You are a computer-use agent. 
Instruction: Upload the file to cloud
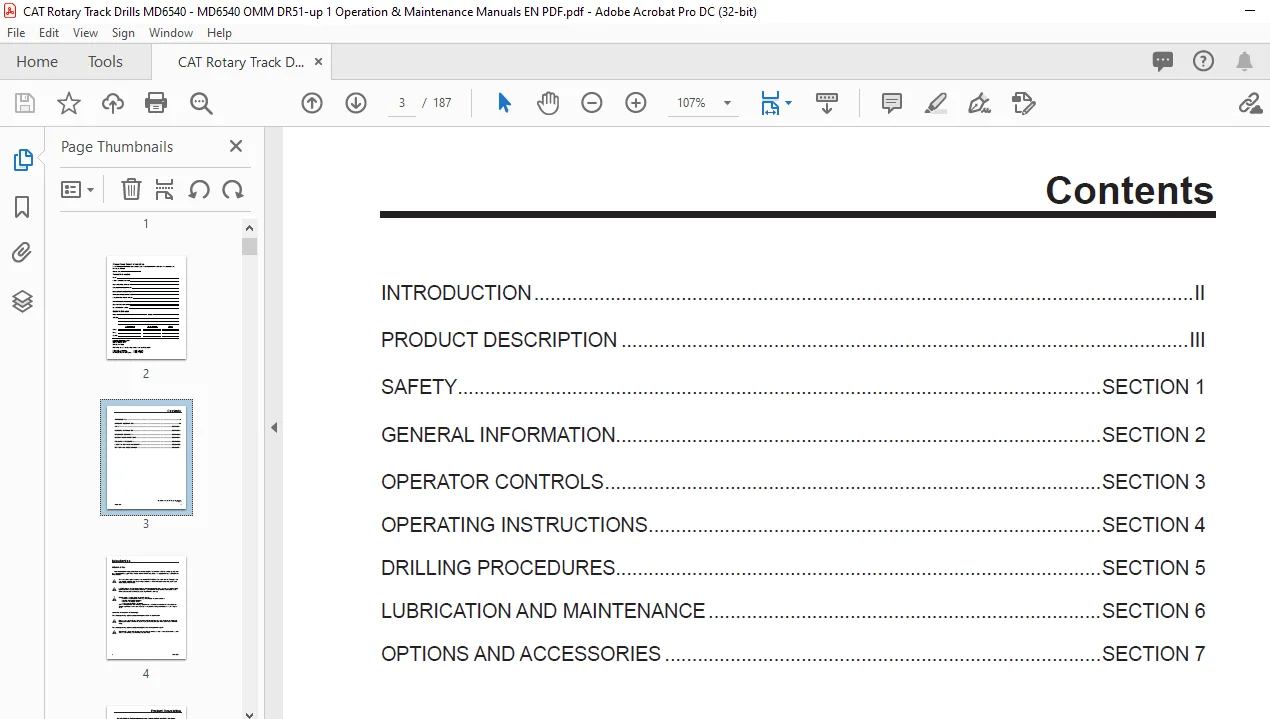pos(113,103)
